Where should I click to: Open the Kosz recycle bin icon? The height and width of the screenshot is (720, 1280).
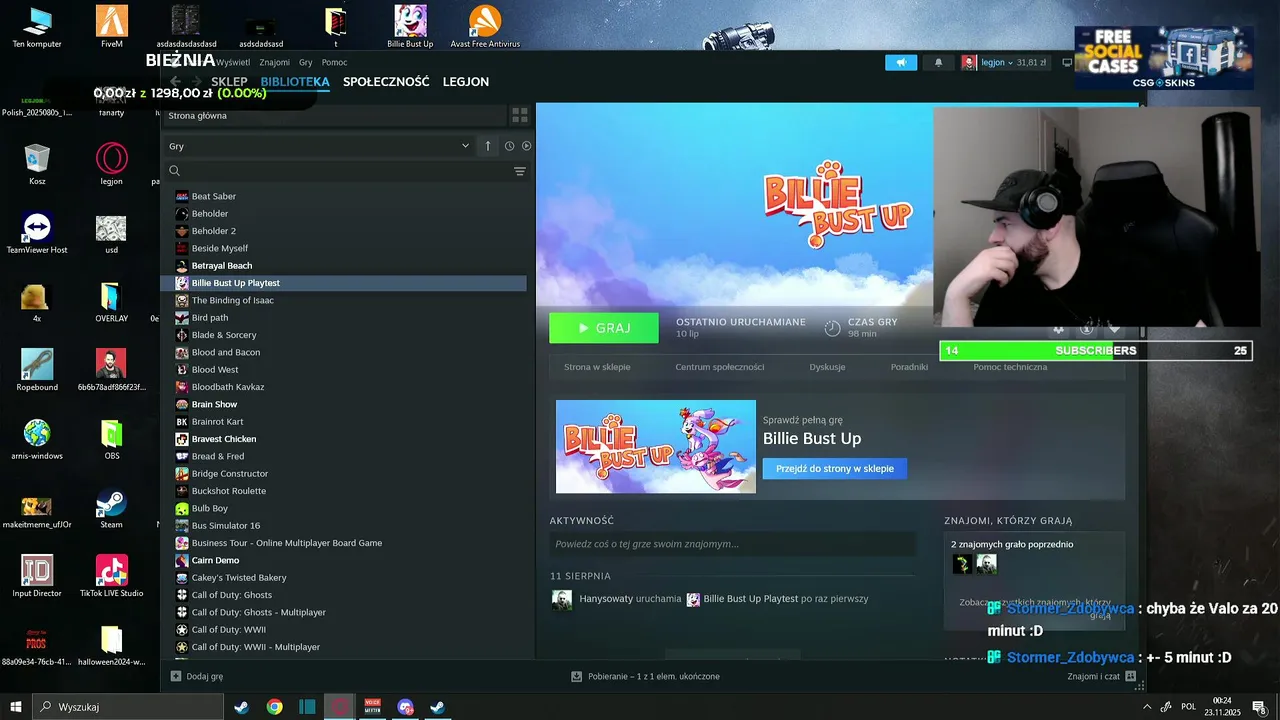pos(37,165)
